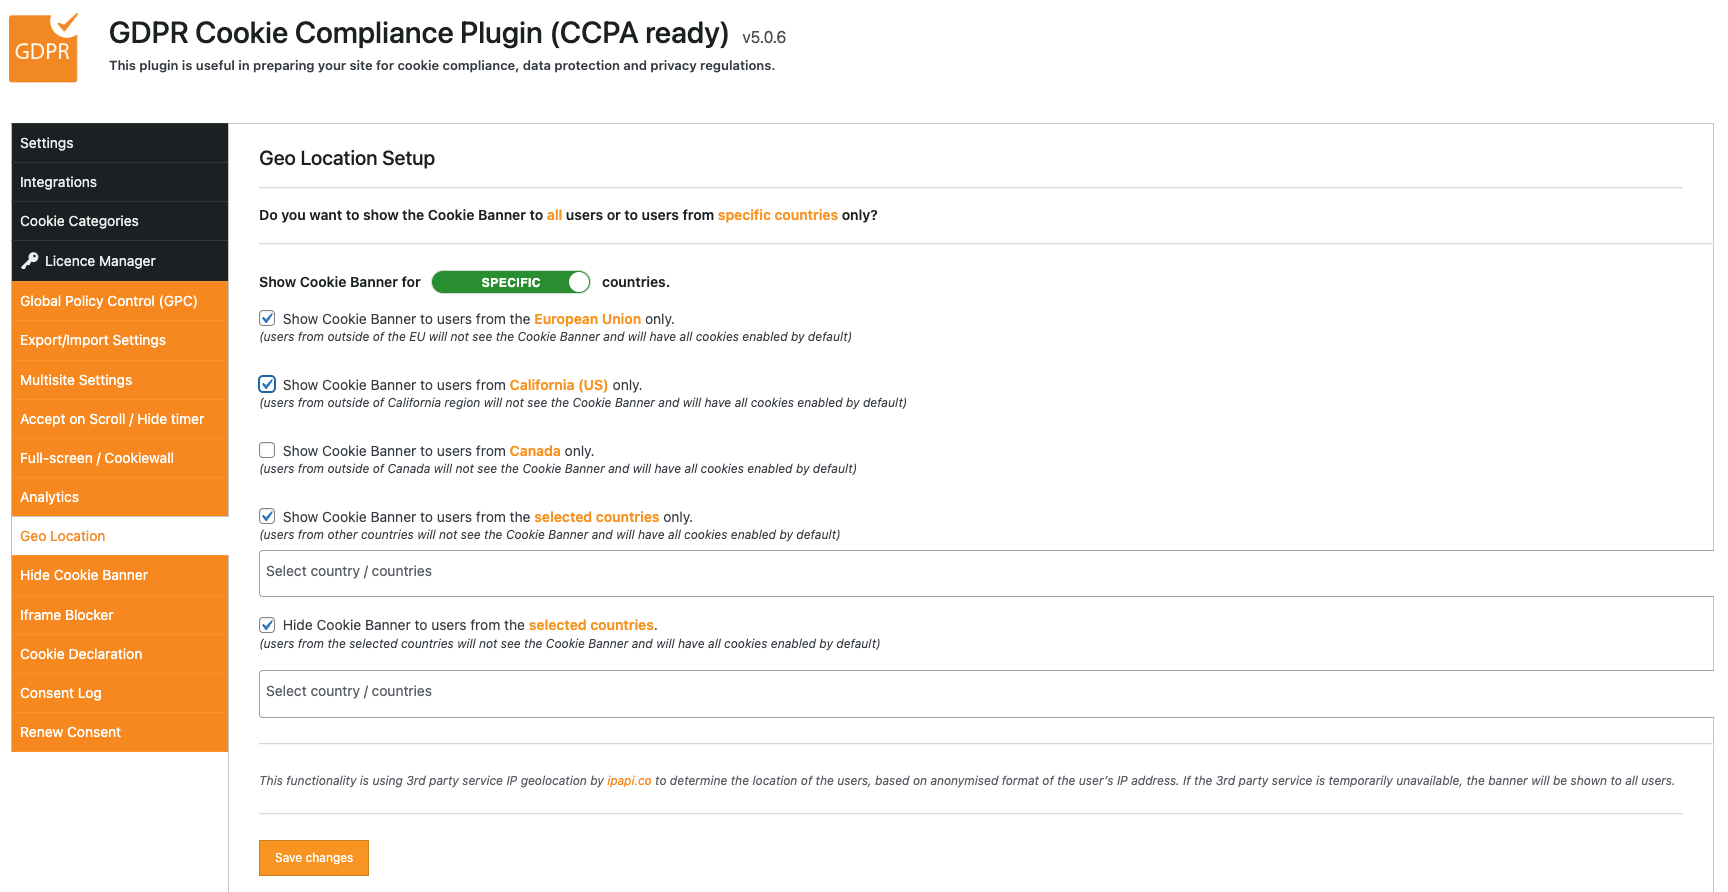Toggle the SPECIFIC countries switch
This screenshot has width=1728, height=892.
click(x=510, y=283)
